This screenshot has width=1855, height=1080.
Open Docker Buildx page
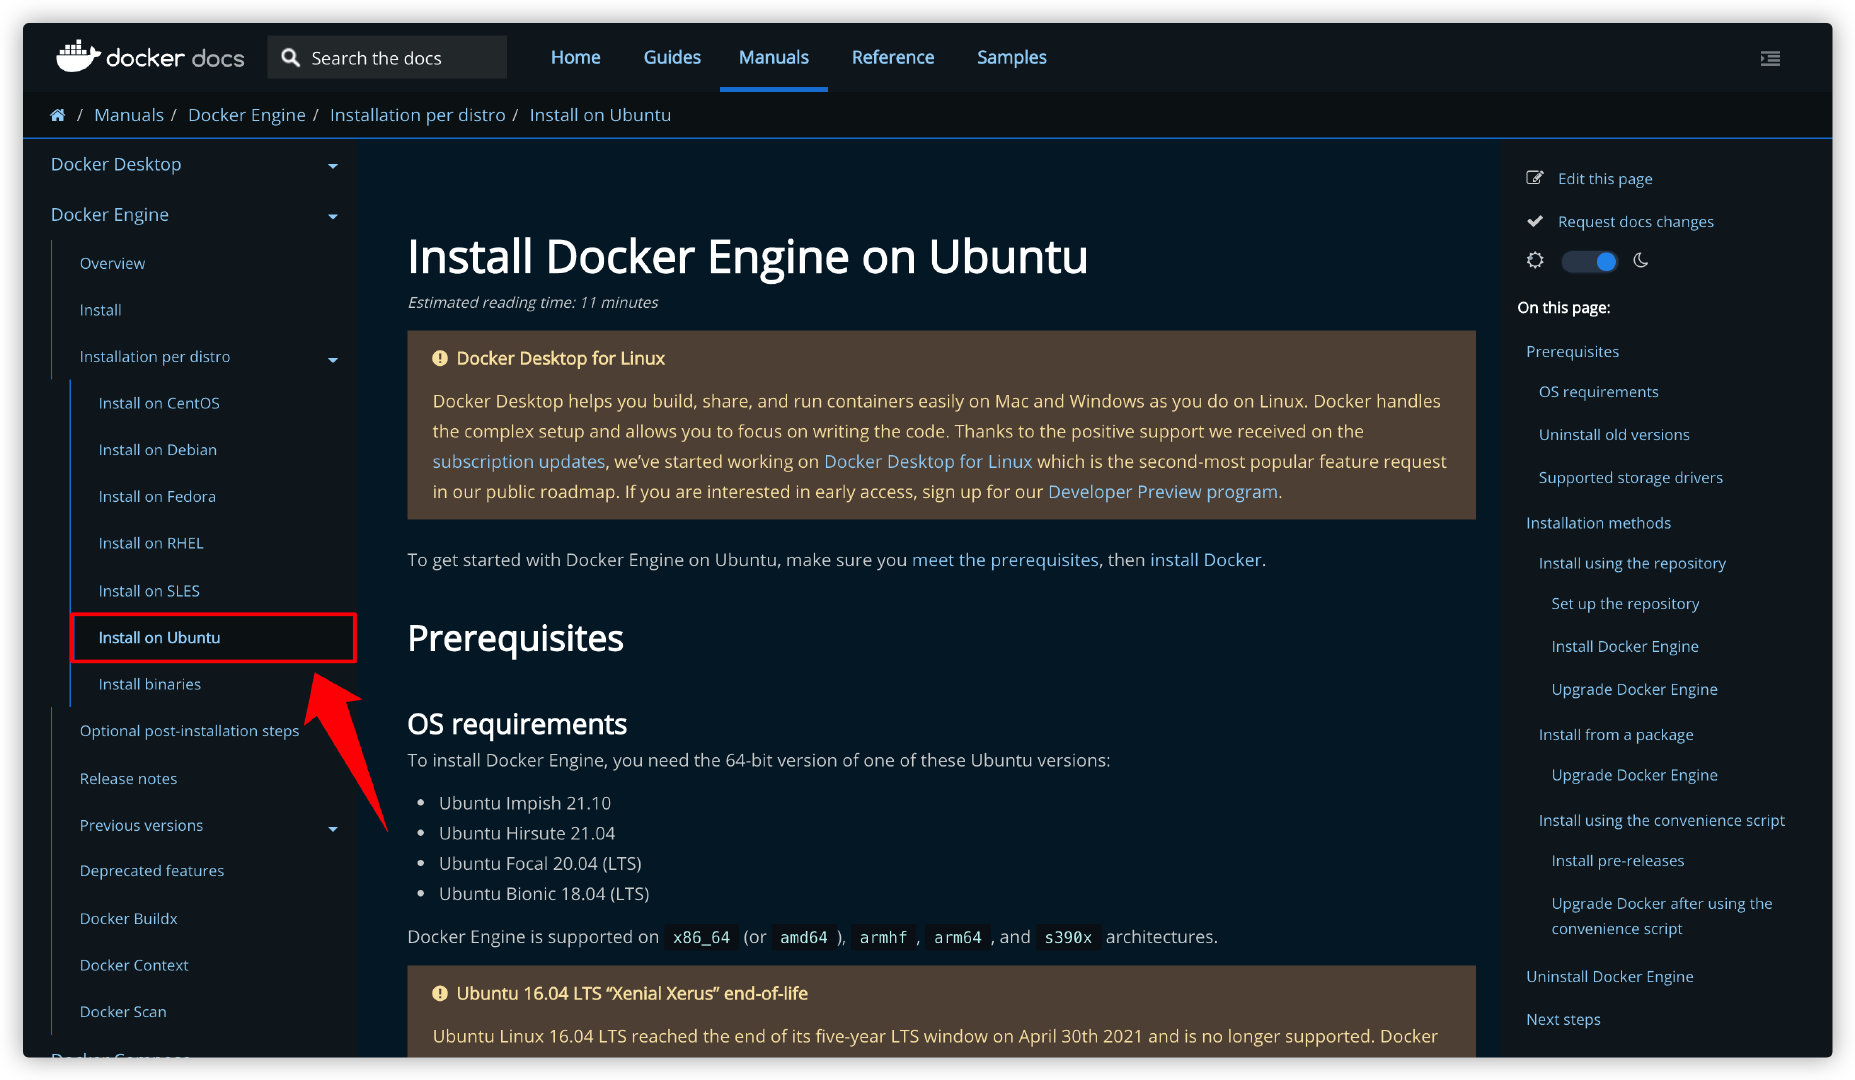pos(128,918)
